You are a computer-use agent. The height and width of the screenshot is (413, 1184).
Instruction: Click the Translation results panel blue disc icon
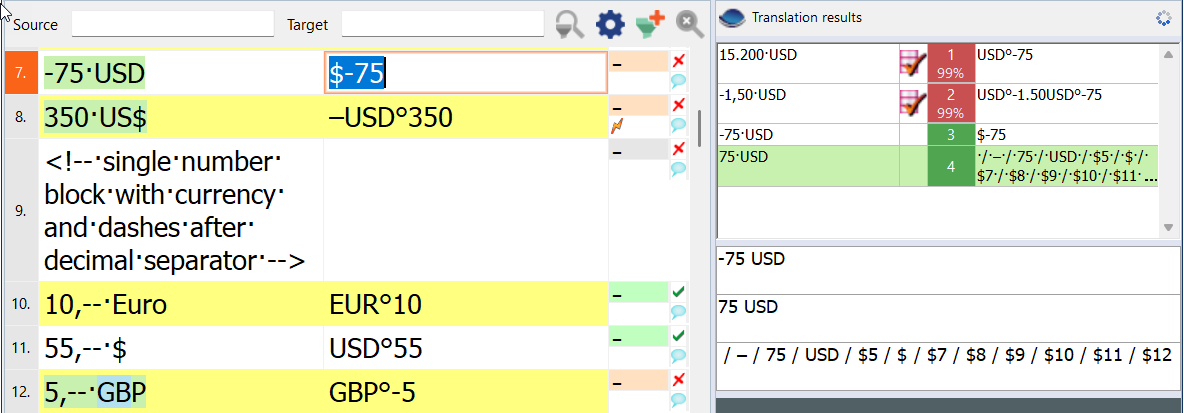[x=732, y=17]
